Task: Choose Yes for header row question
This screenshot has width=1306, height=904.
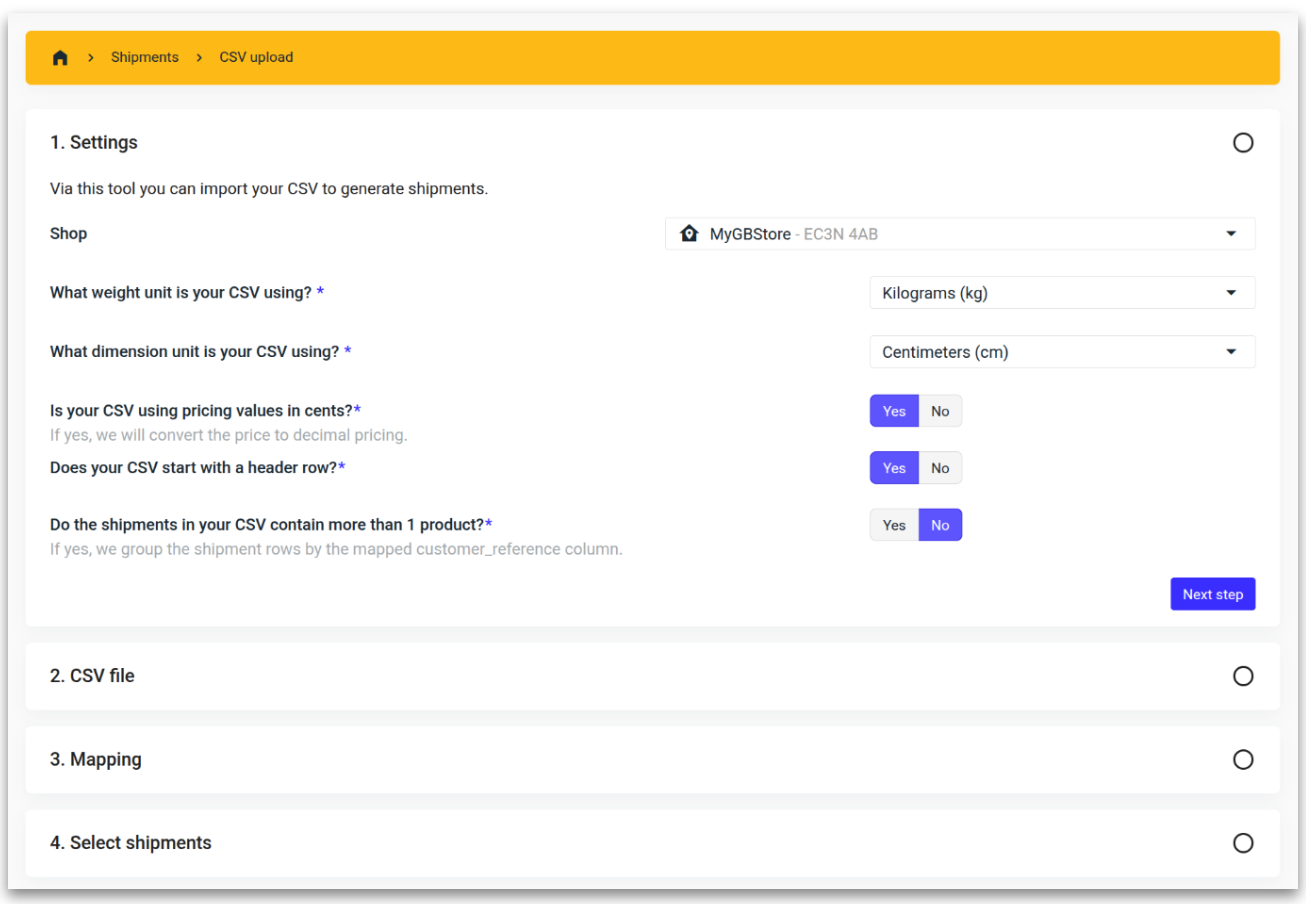Action: (894, 468)
